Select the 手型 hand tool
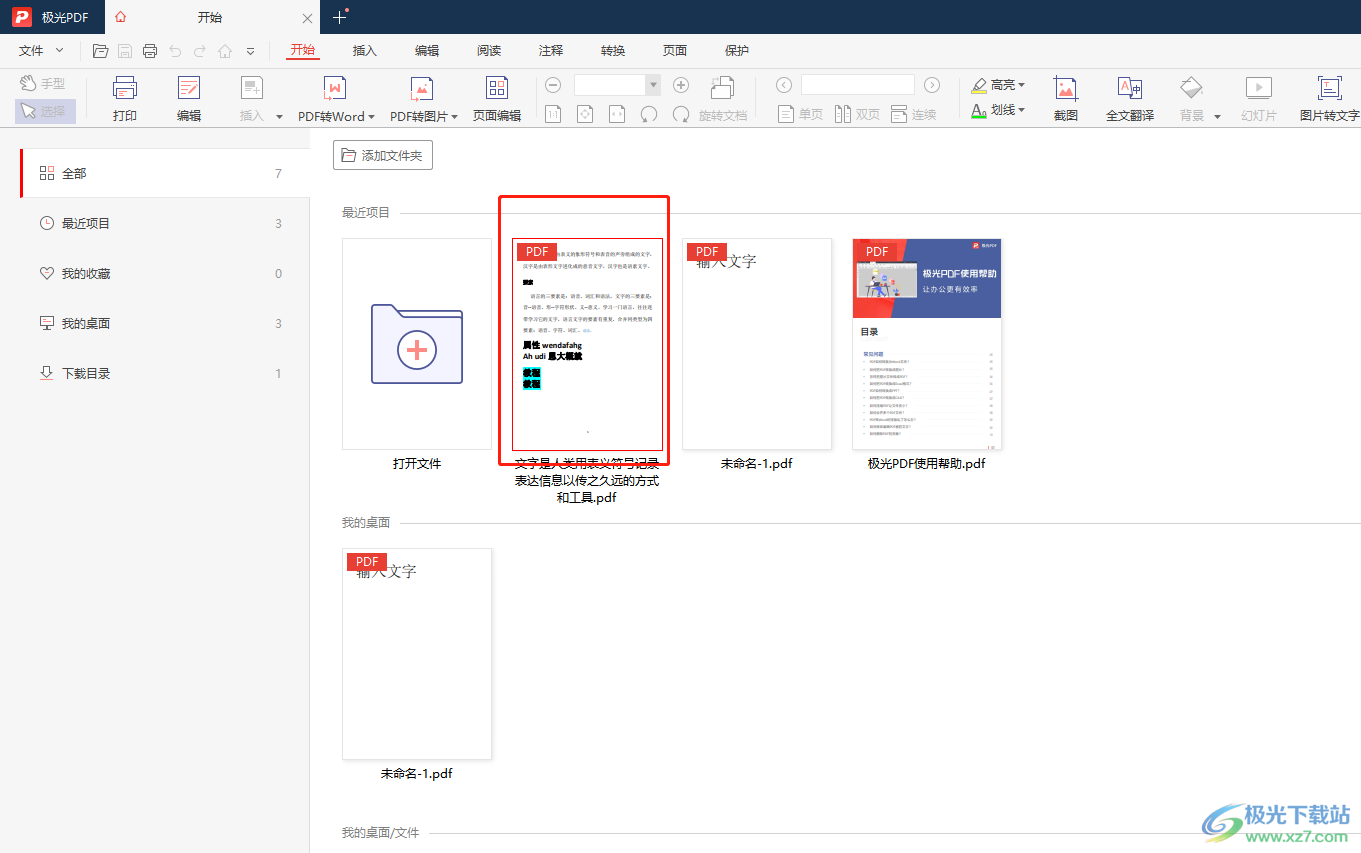Screen dimensions: 1361x853 point(44,84)
